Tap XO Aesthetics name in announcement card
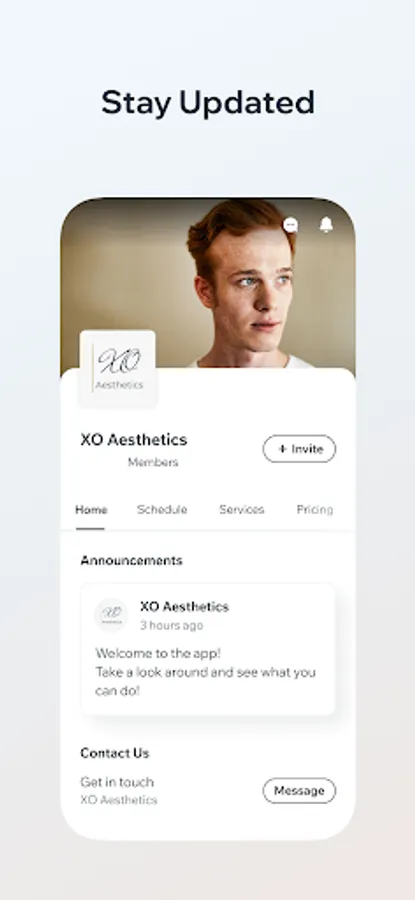 (x=184, y=607)
